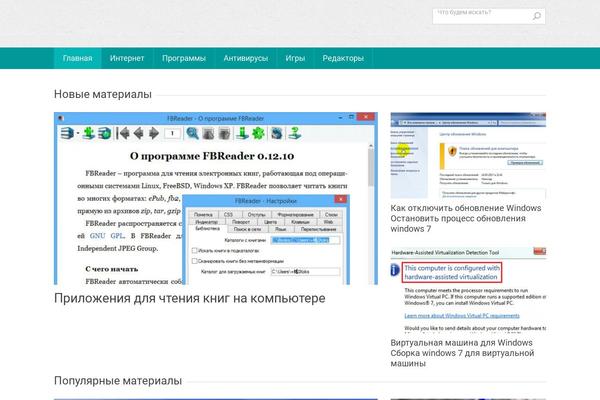This screenshot has width=600, height=400.
Task: Click the blue info icon in Virtualization Detection Tool
Action: coord(395,269)
